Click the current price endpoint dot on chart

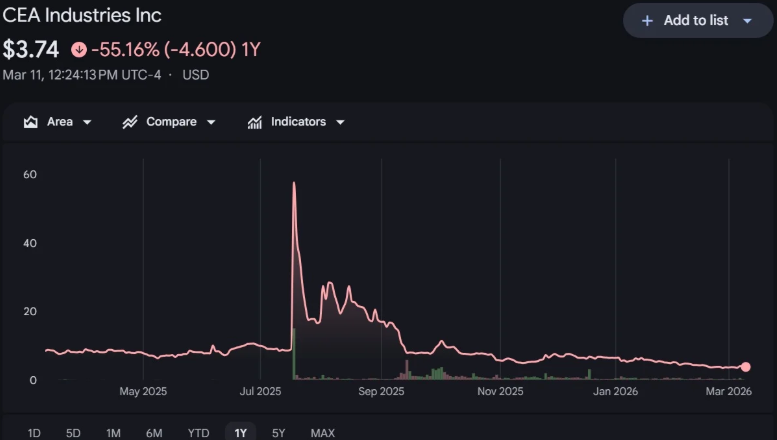pyautogui.click(x=745, y=367)
